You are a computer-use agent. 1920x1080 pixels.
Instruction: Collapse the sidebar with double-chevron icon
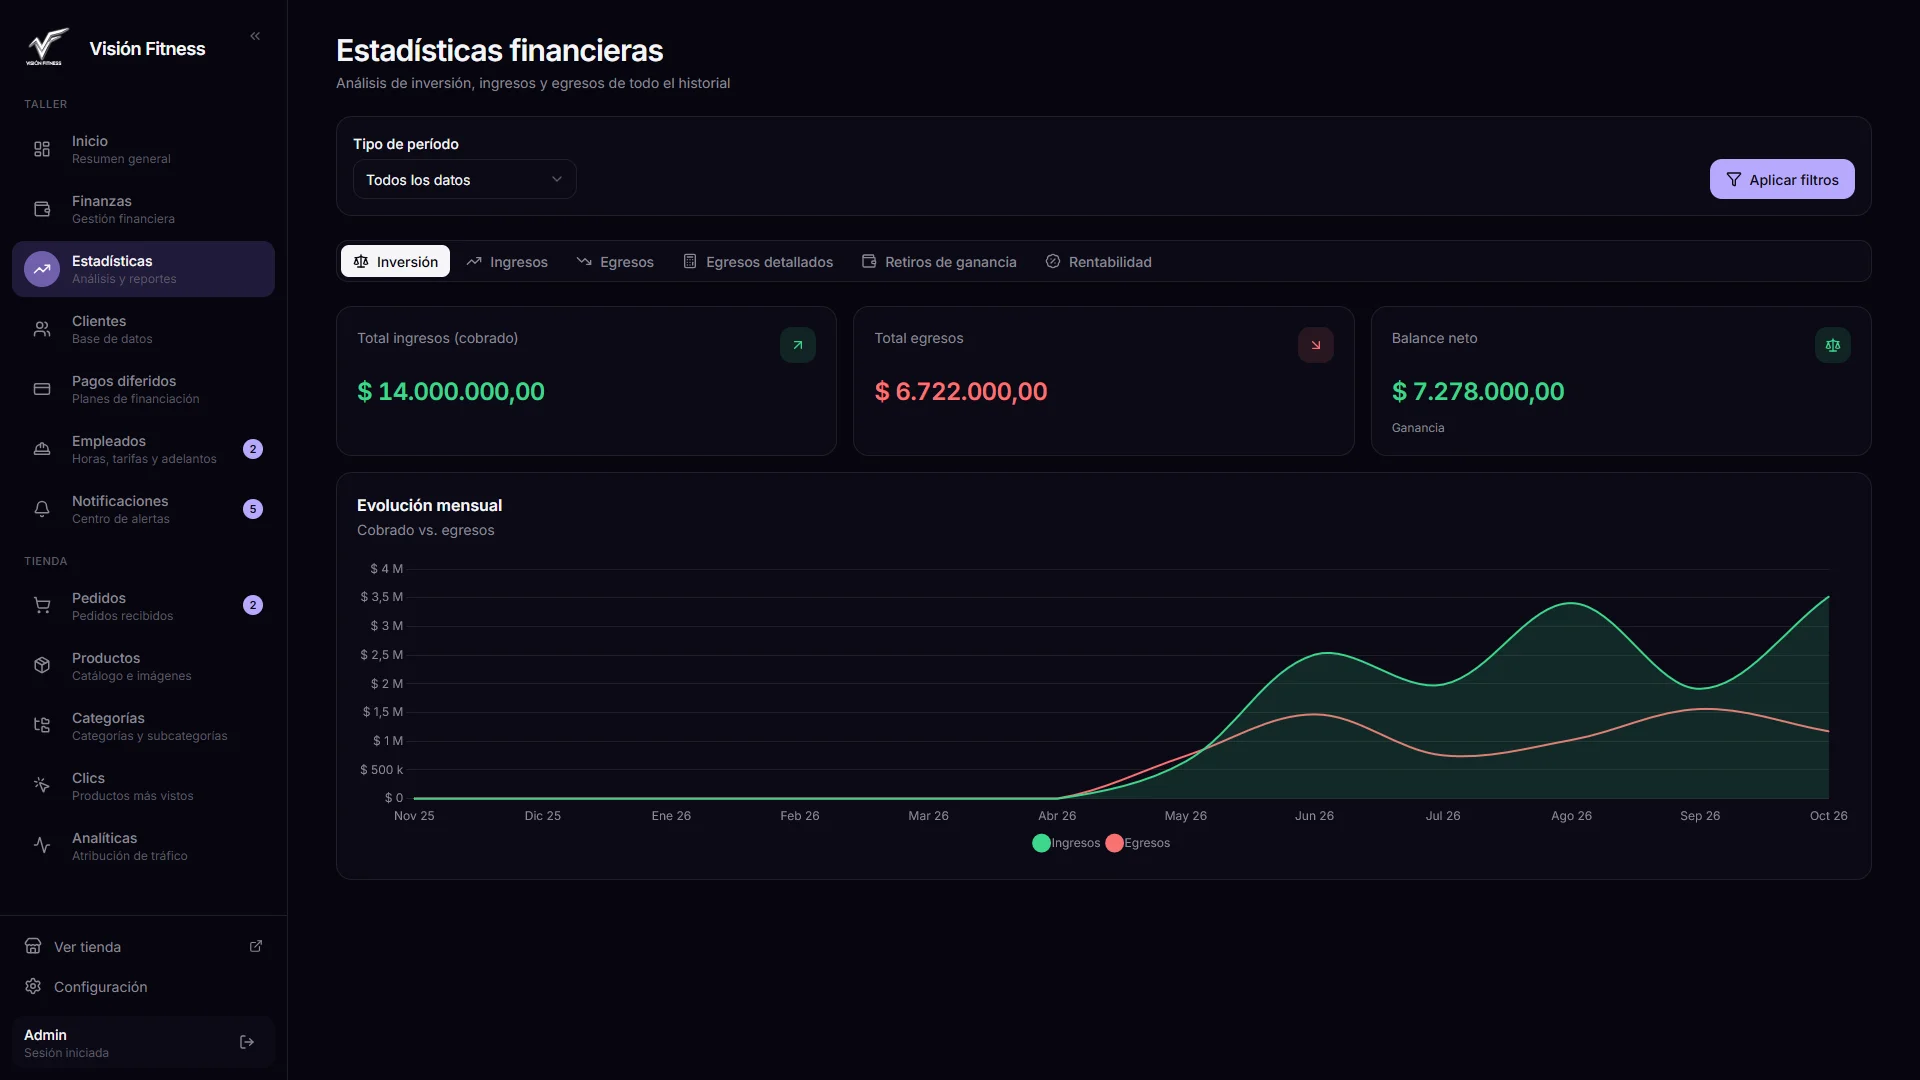tap(255, 36)
